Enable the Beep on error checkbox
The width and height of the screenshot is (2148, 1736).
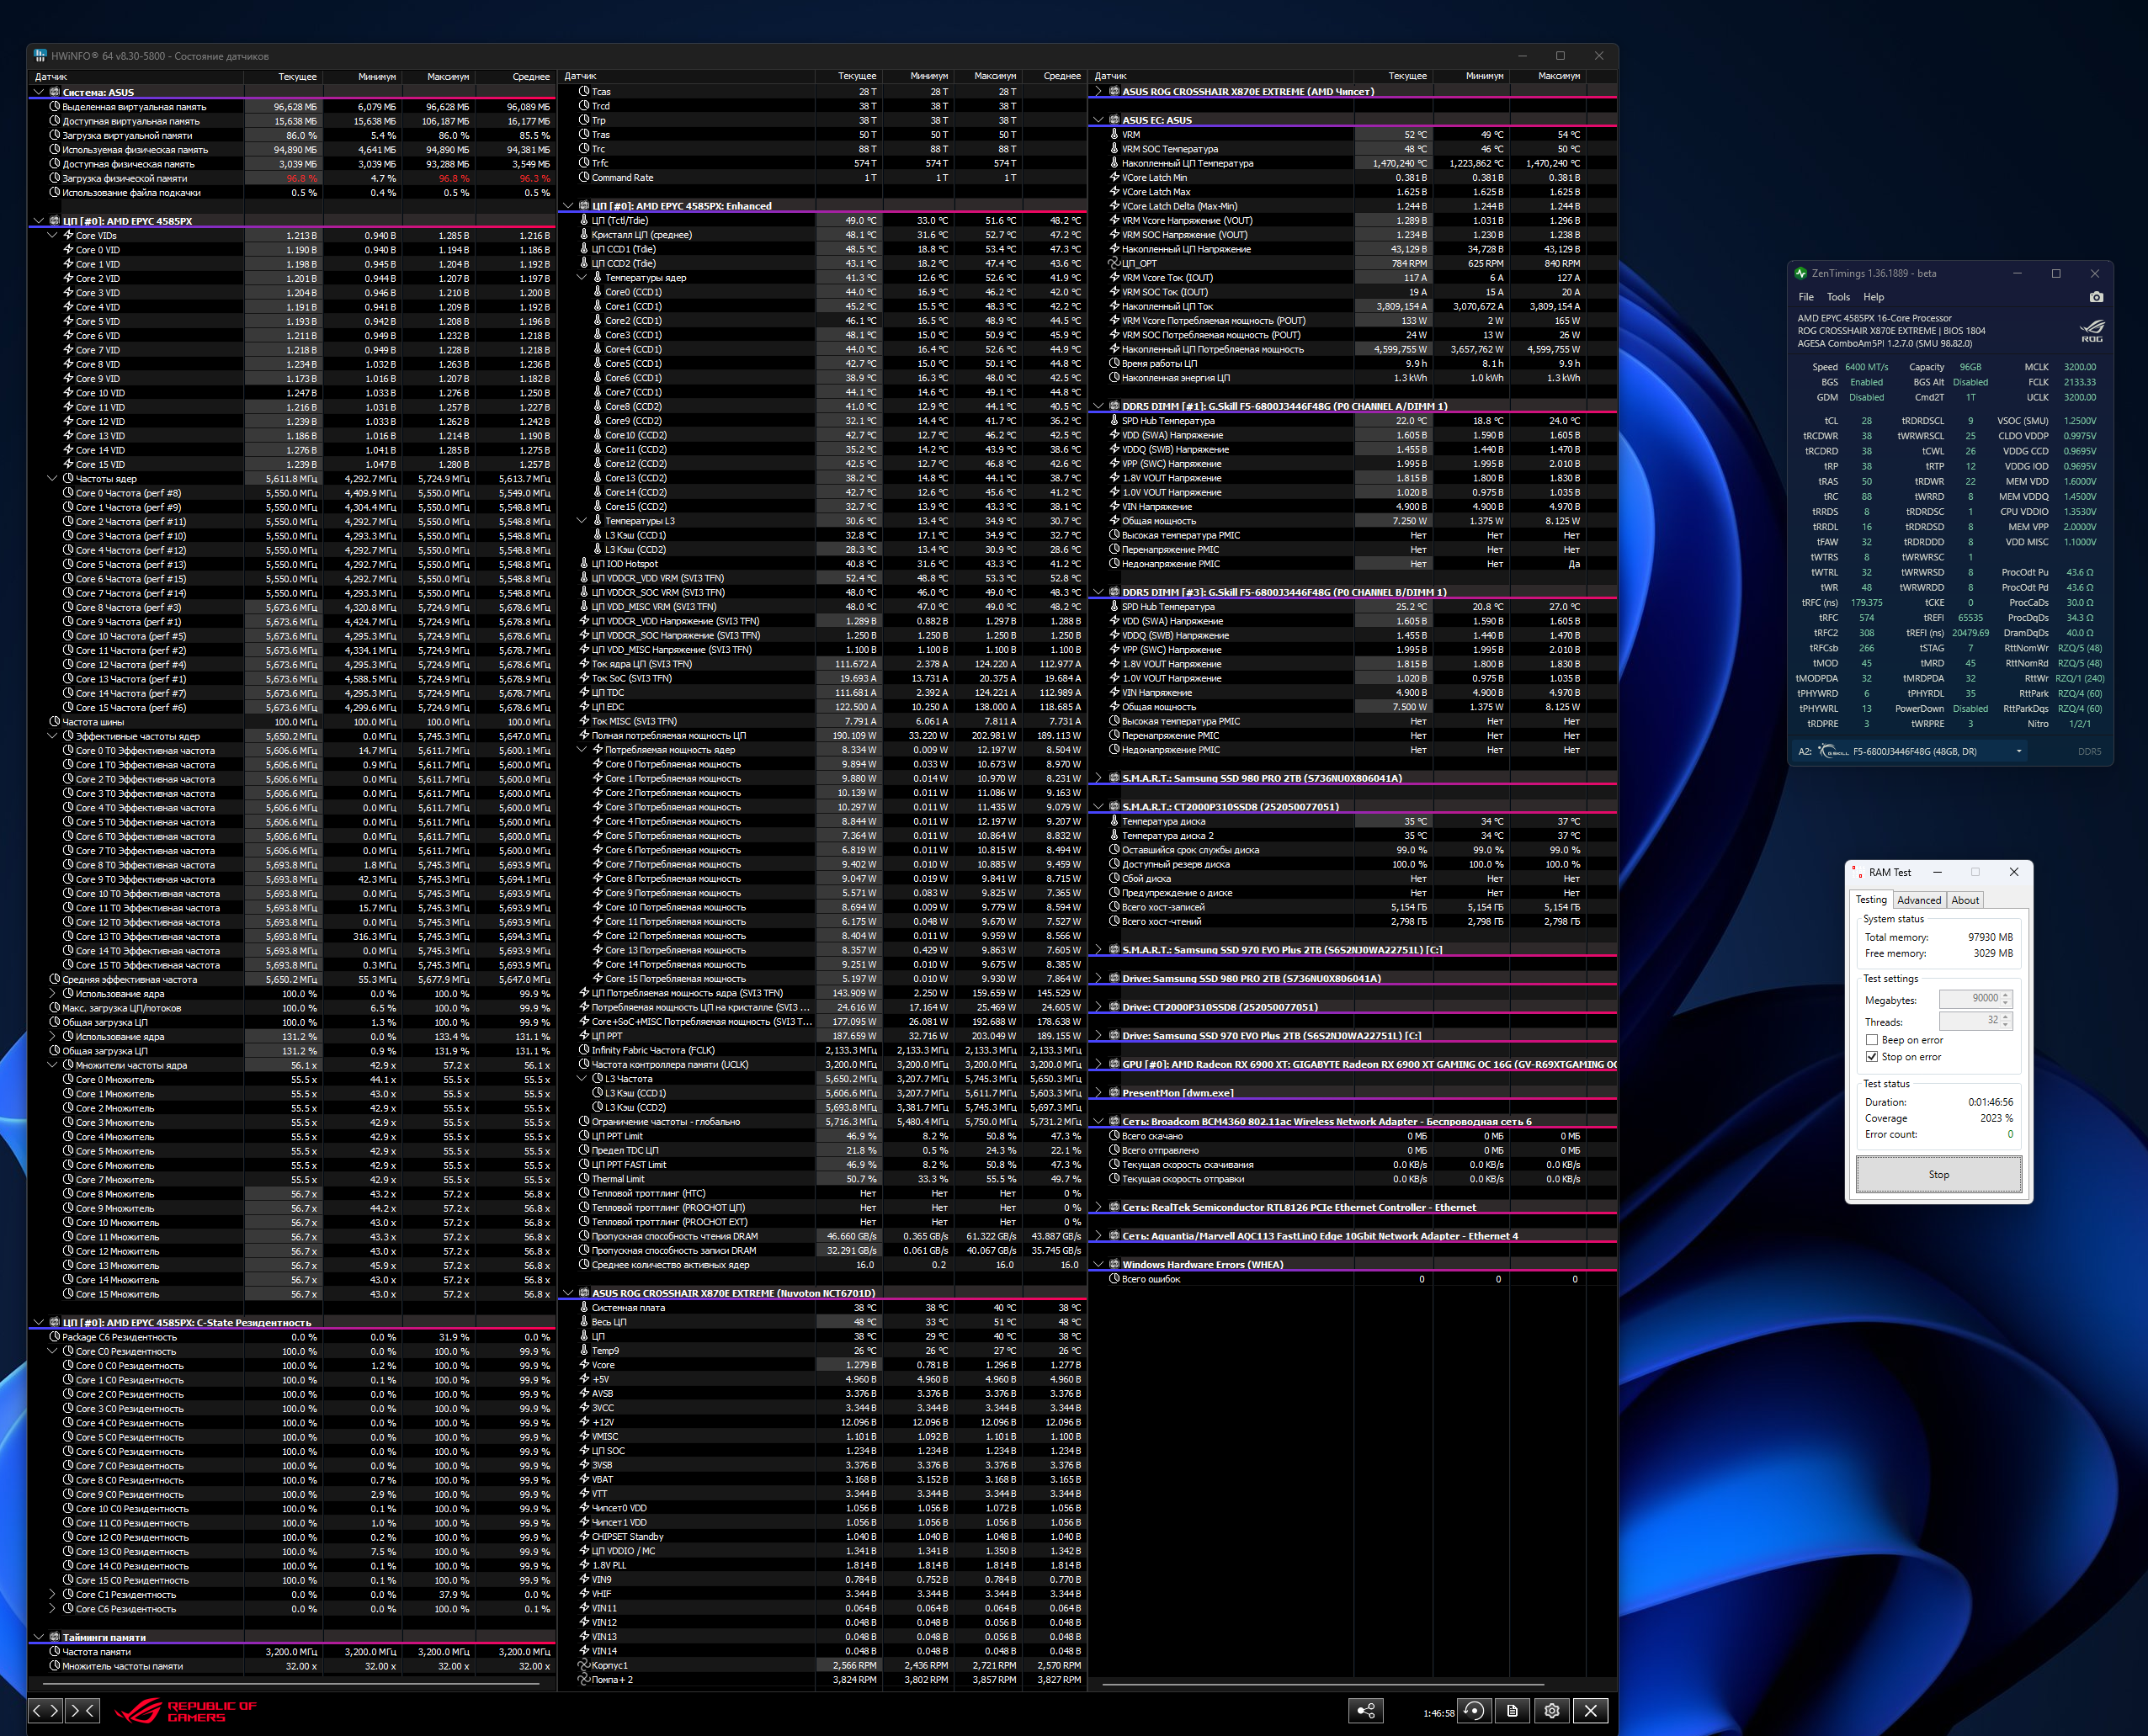tap(1871, 1040)
